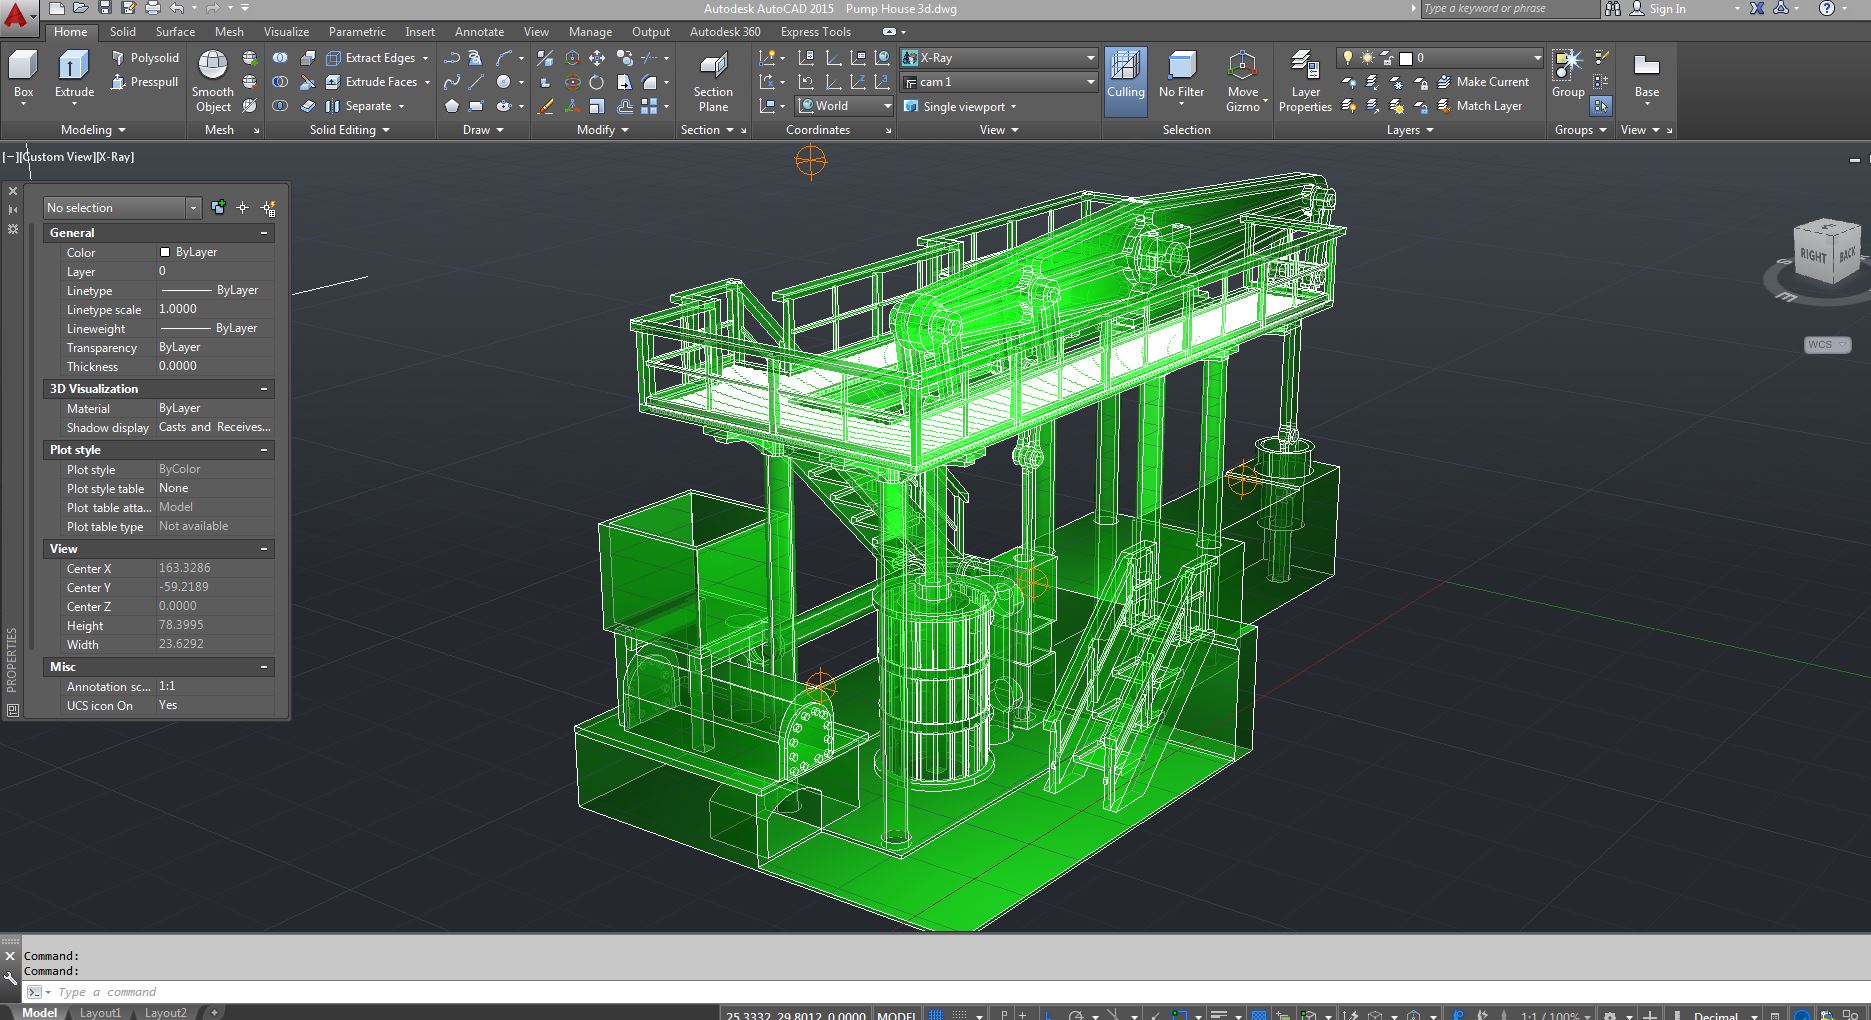Click the [Custom View] viewport control
The height and width of the screenshot is (1020, 1871).
tap(57, 157)
